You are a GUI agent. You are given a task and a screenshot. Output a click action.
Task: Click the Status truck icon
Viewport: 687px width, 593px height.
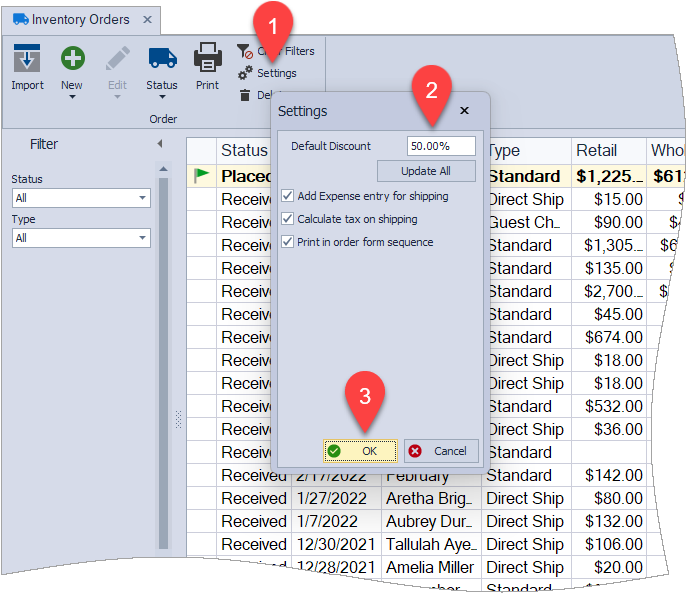[162, 58]
